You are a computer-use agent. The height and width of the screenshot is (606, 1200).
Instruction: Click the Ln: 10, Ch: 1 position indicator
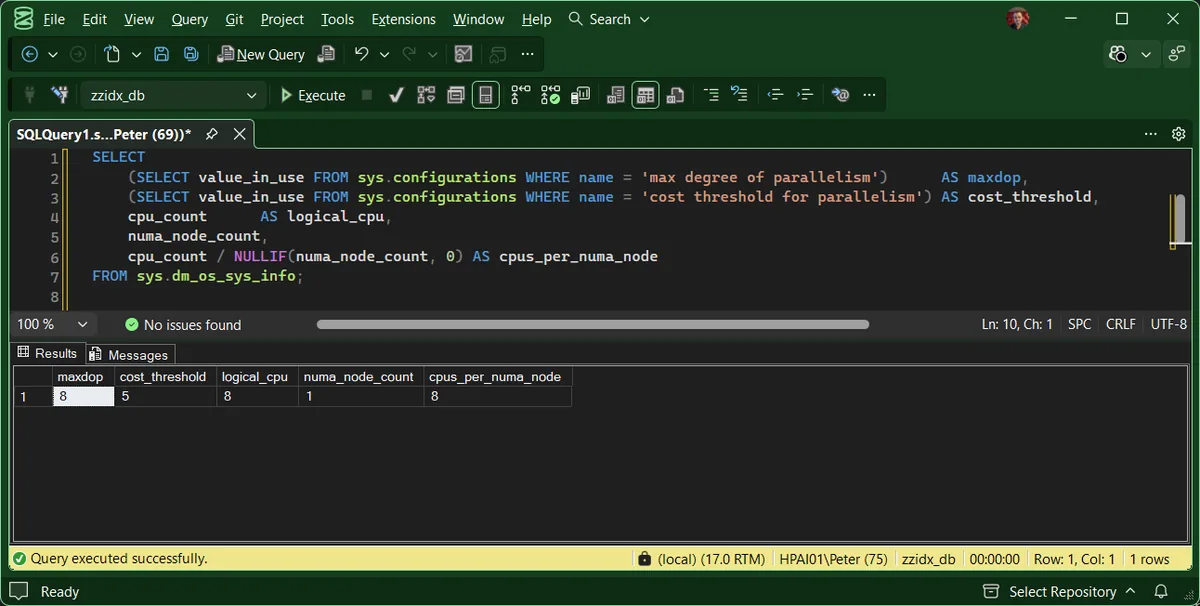pos(1017,324)
